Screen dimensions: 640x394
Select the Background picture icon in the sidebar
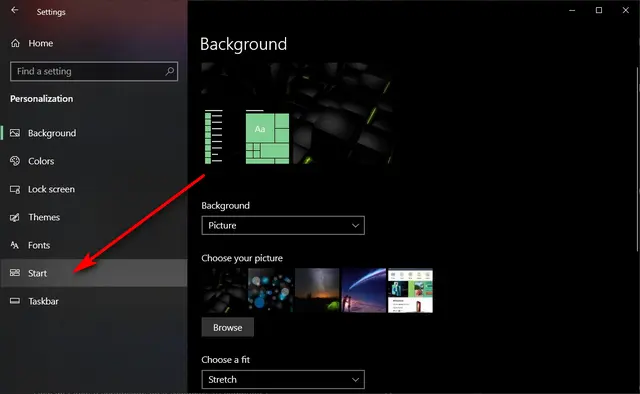click(15, 133)
